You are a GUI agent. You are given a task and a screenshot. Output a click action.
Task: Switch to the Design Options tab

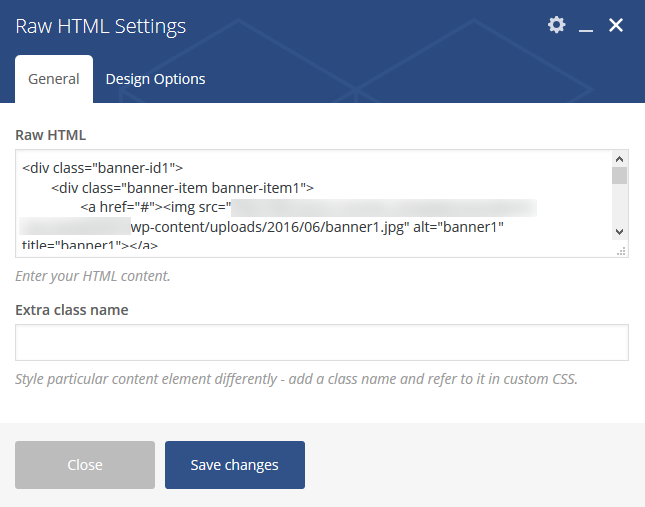(155, 79)
